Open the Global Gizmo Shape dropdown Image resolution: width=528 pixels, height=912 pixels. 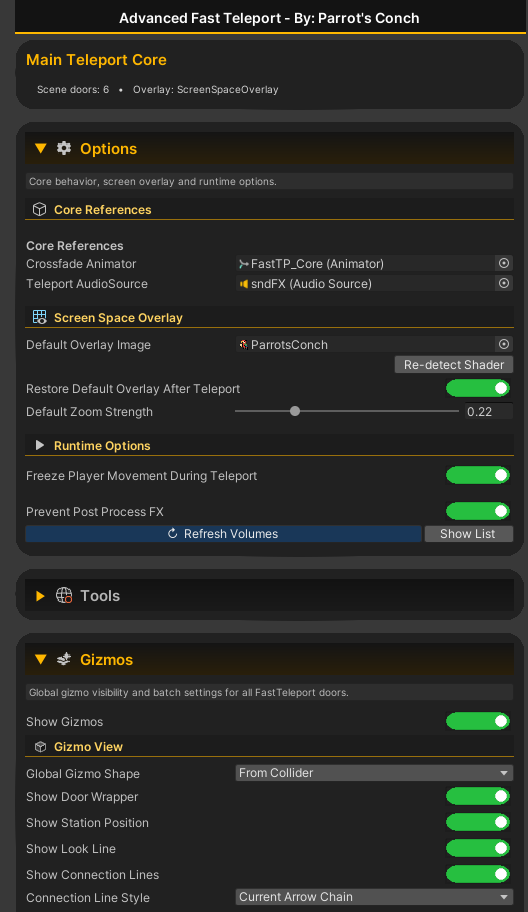(x=374, y=773)
